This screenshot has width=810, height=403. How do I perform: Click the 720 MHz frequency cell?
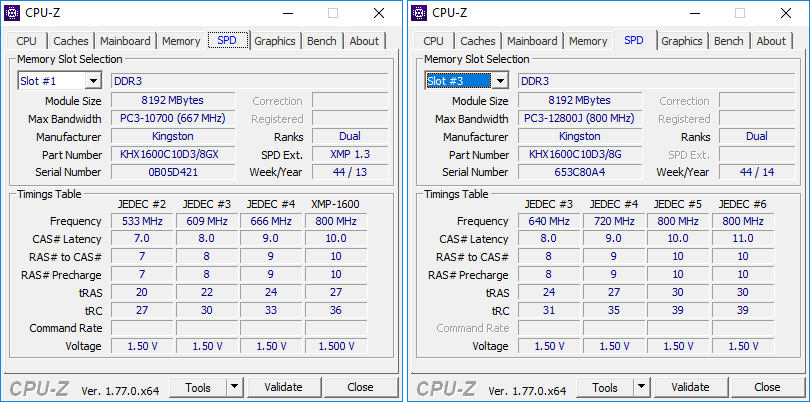point(614,221)
